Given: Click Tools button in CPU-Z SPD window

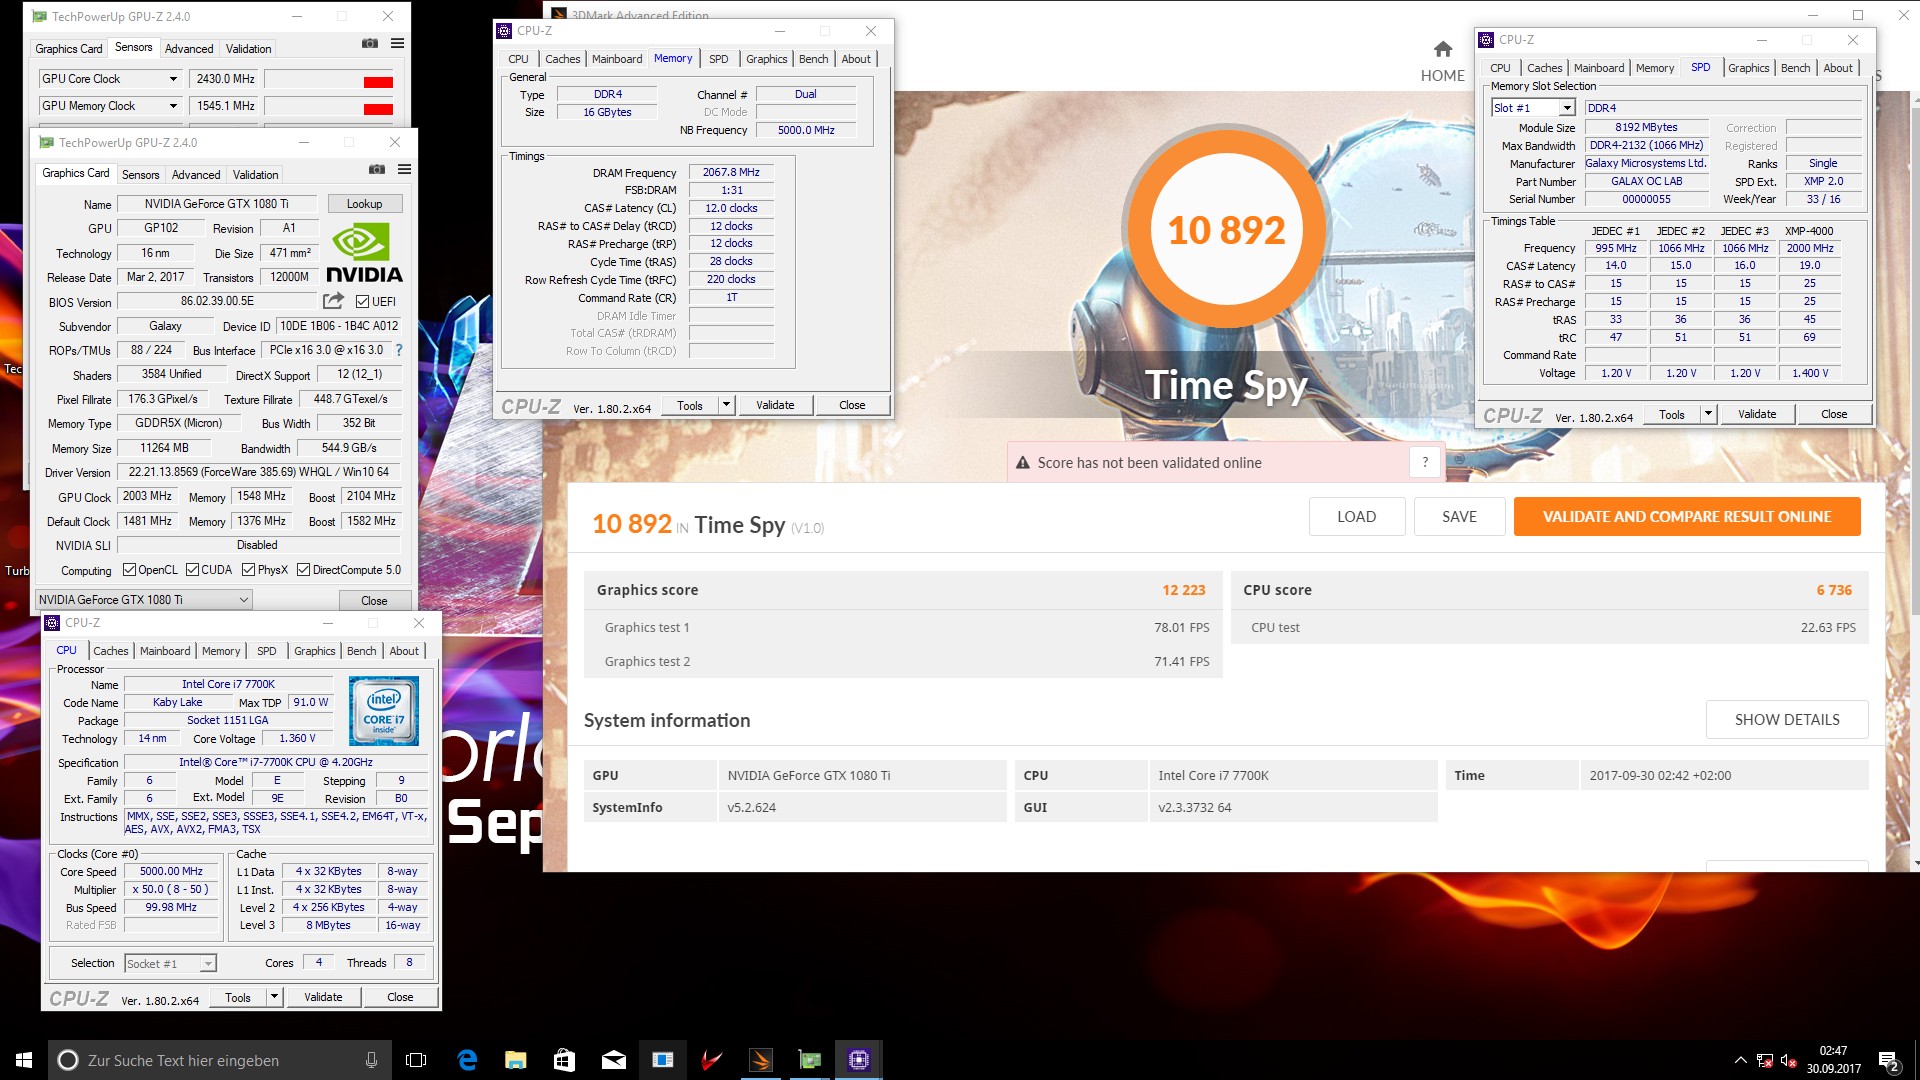Looking at the screenshot, I should point(1671,414).
